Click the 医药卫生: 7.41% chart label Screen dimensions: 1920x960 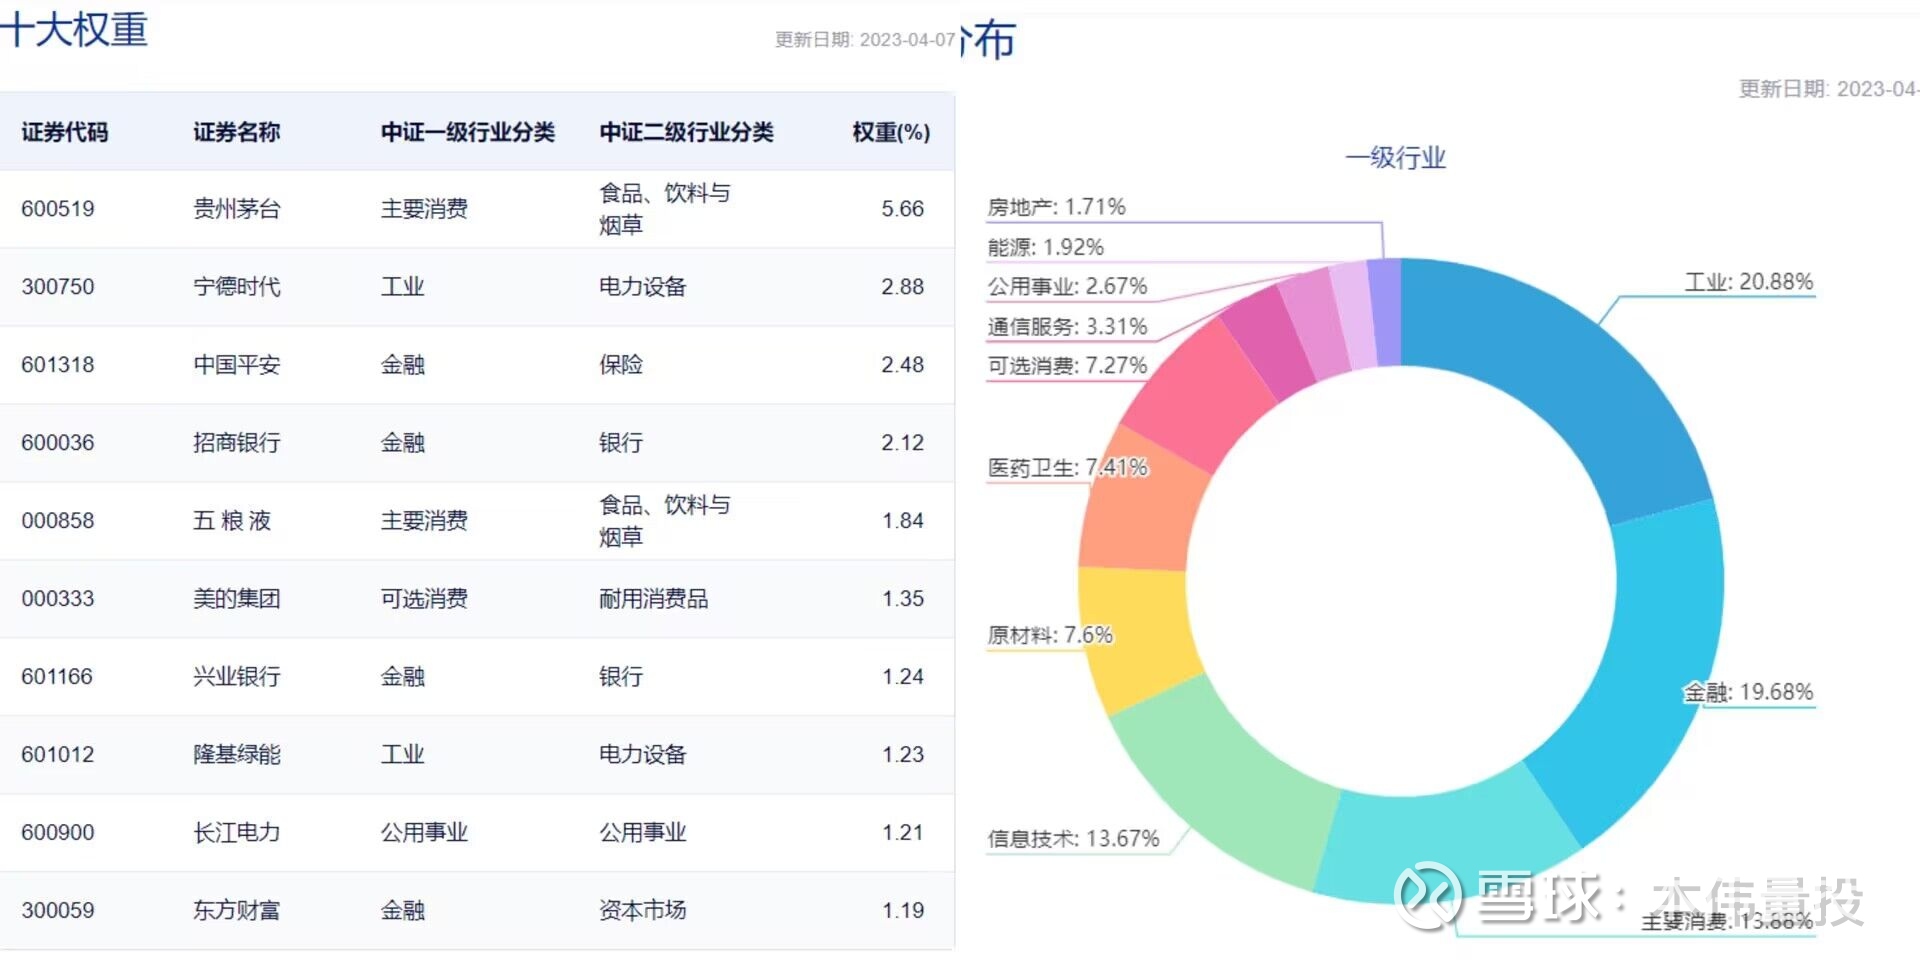tap(1067, 468)
